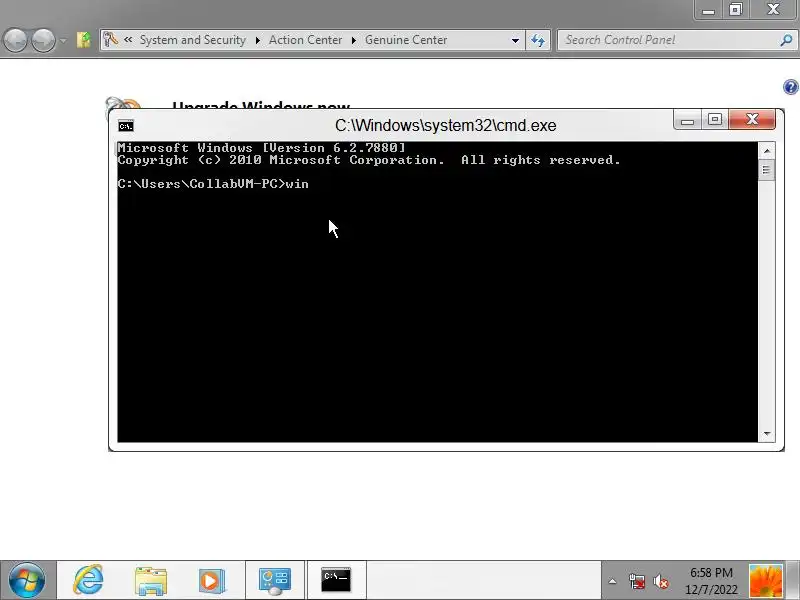Show hidden tray icons arrow
Screen dimensions: 800x600
click(612, 581)
